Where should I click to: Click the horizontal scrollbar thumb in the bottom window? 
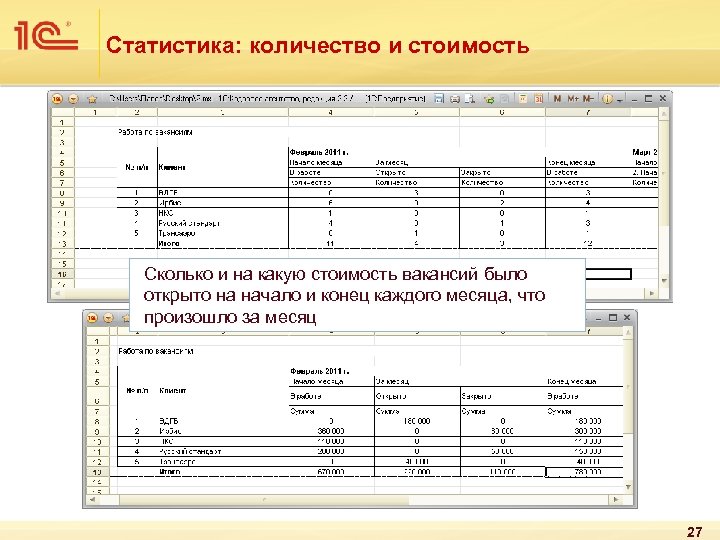pyautogui.click(x=264, y=499)
